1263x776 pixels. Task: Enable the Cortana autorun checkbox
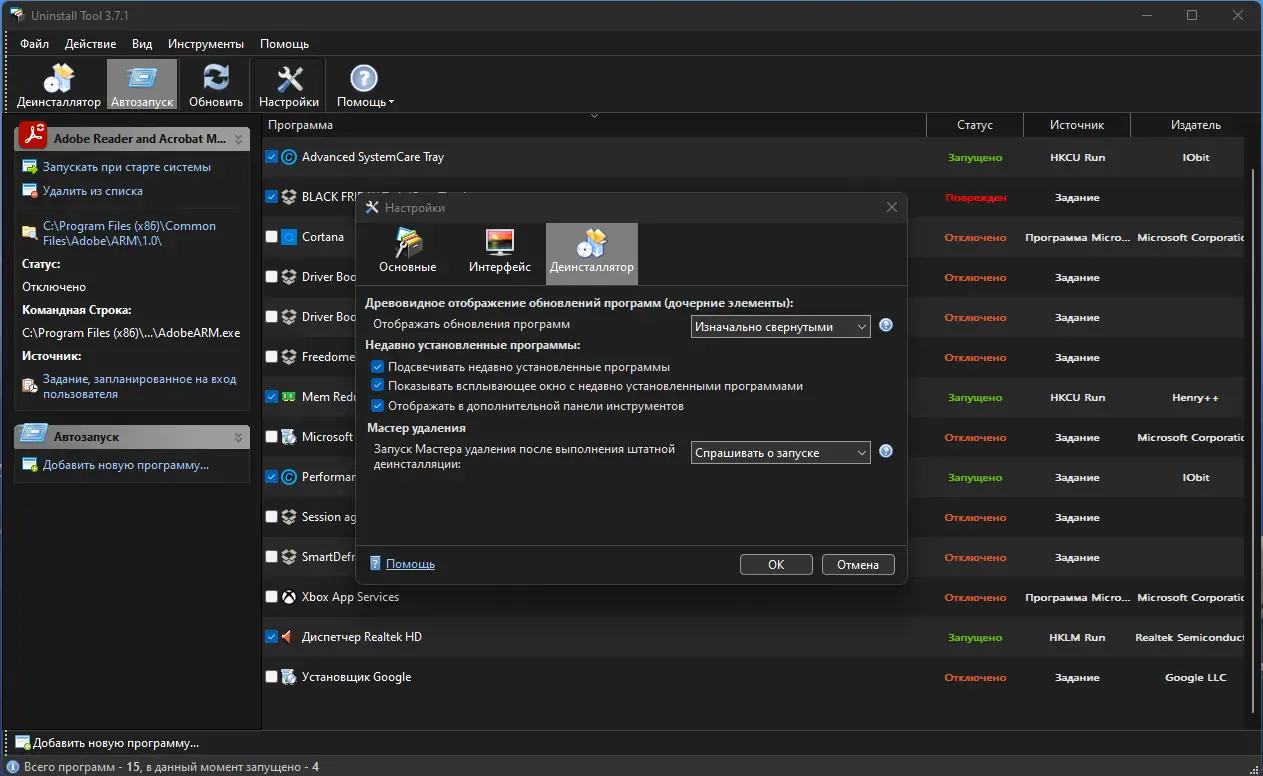[271, 237]
